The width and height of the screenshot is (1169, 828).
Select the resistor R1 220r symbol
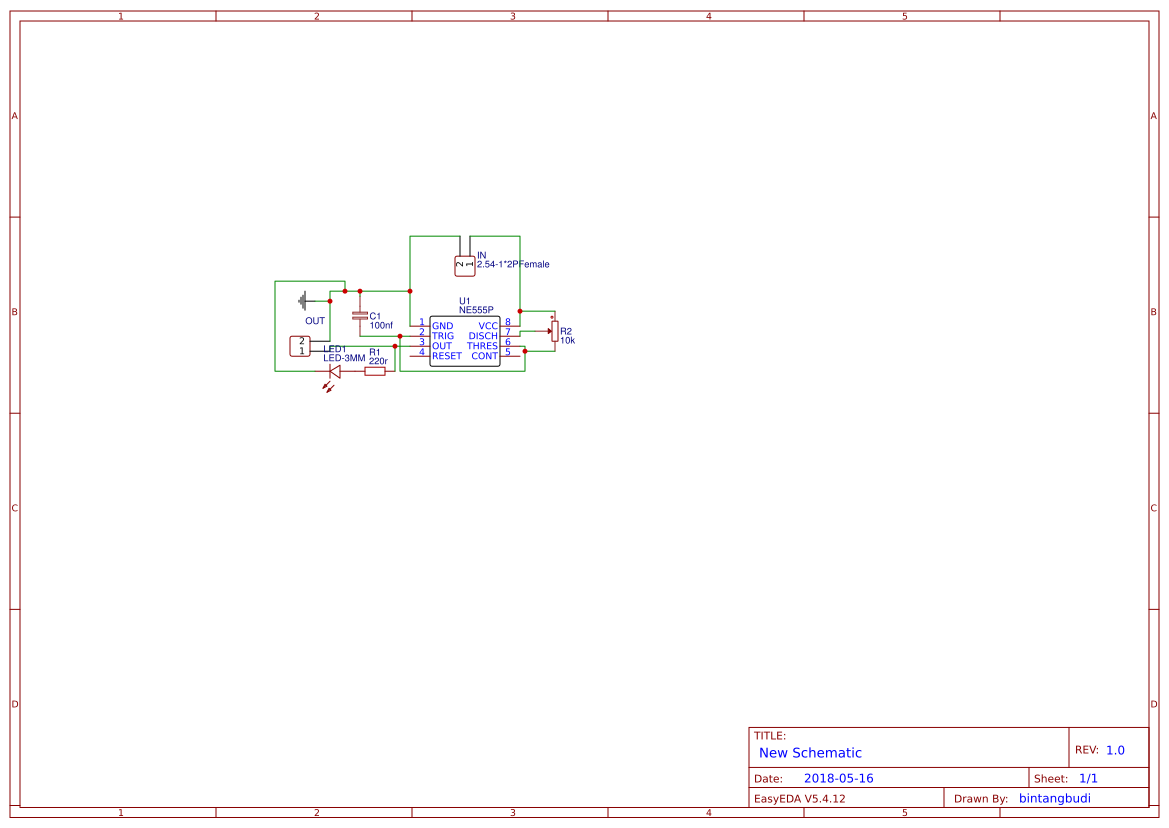pos(374,370)
